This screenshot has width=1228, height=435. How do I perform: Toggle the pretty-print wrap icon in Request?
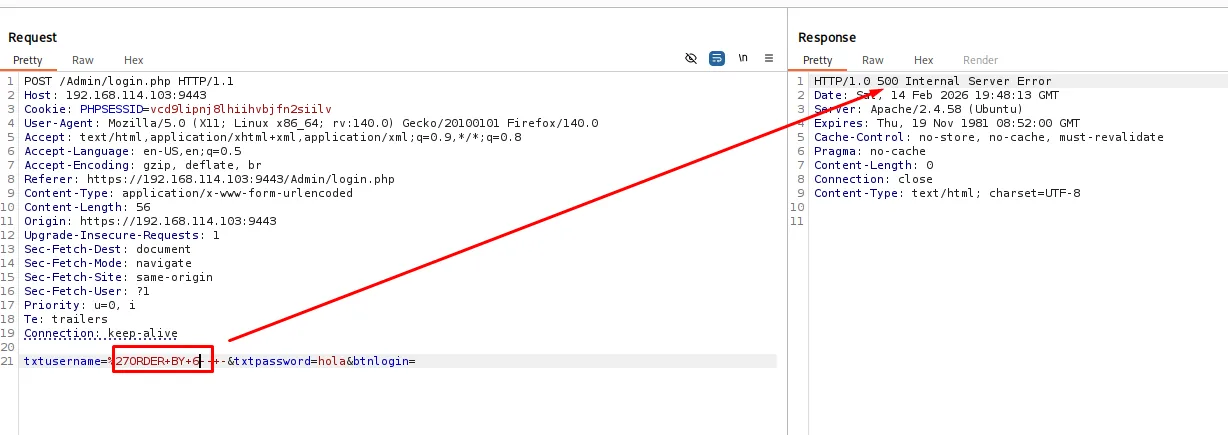click(717, 59)
